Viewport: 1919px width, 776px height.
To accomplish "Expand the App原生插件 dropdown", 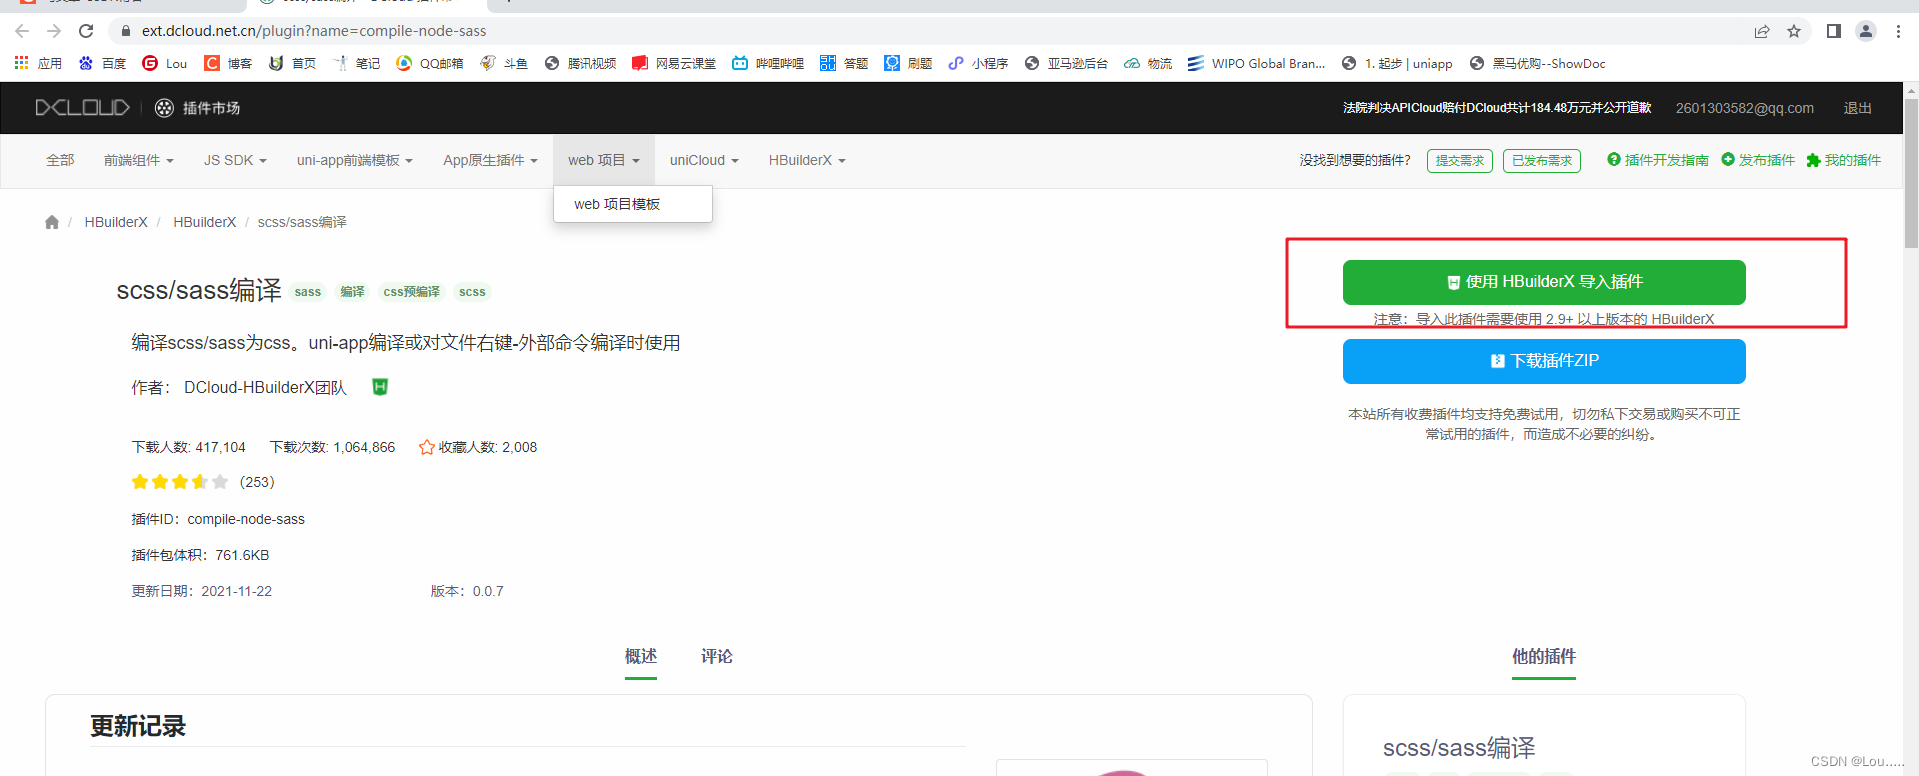I will pyautogui.click(x=491, y=160).
